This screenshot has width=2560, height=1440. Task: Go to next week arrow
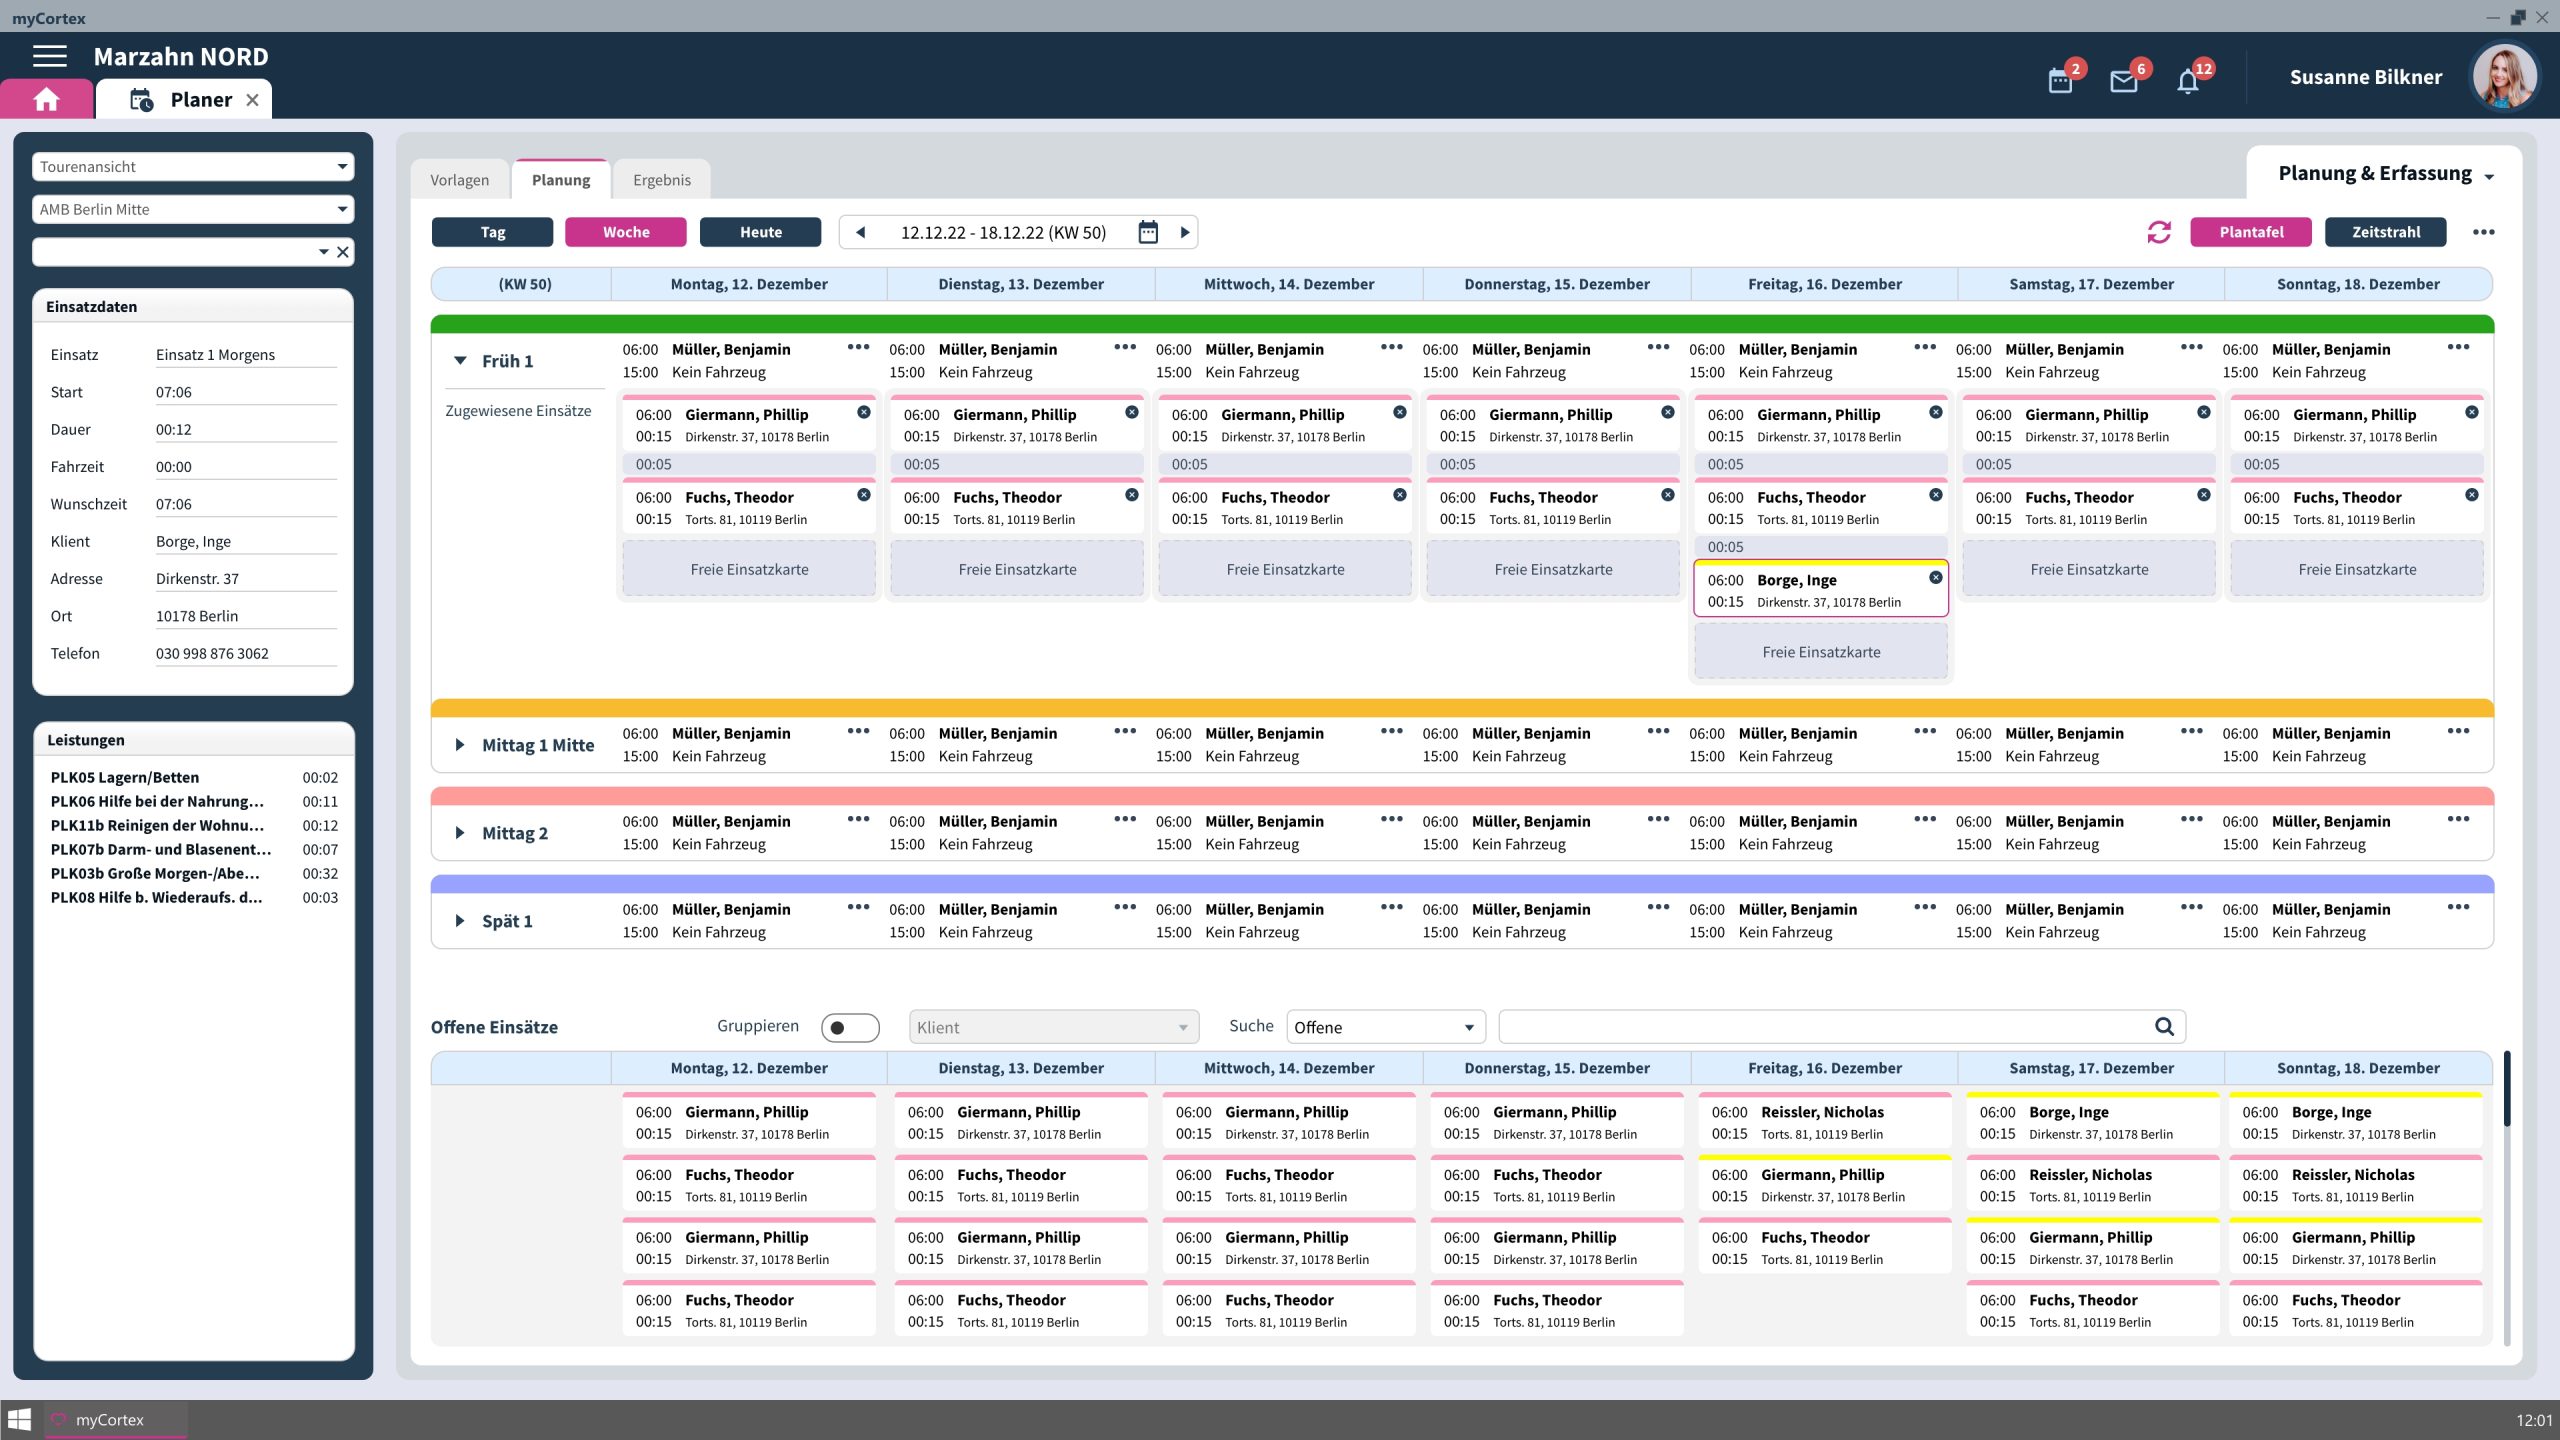coord(1185,232)
